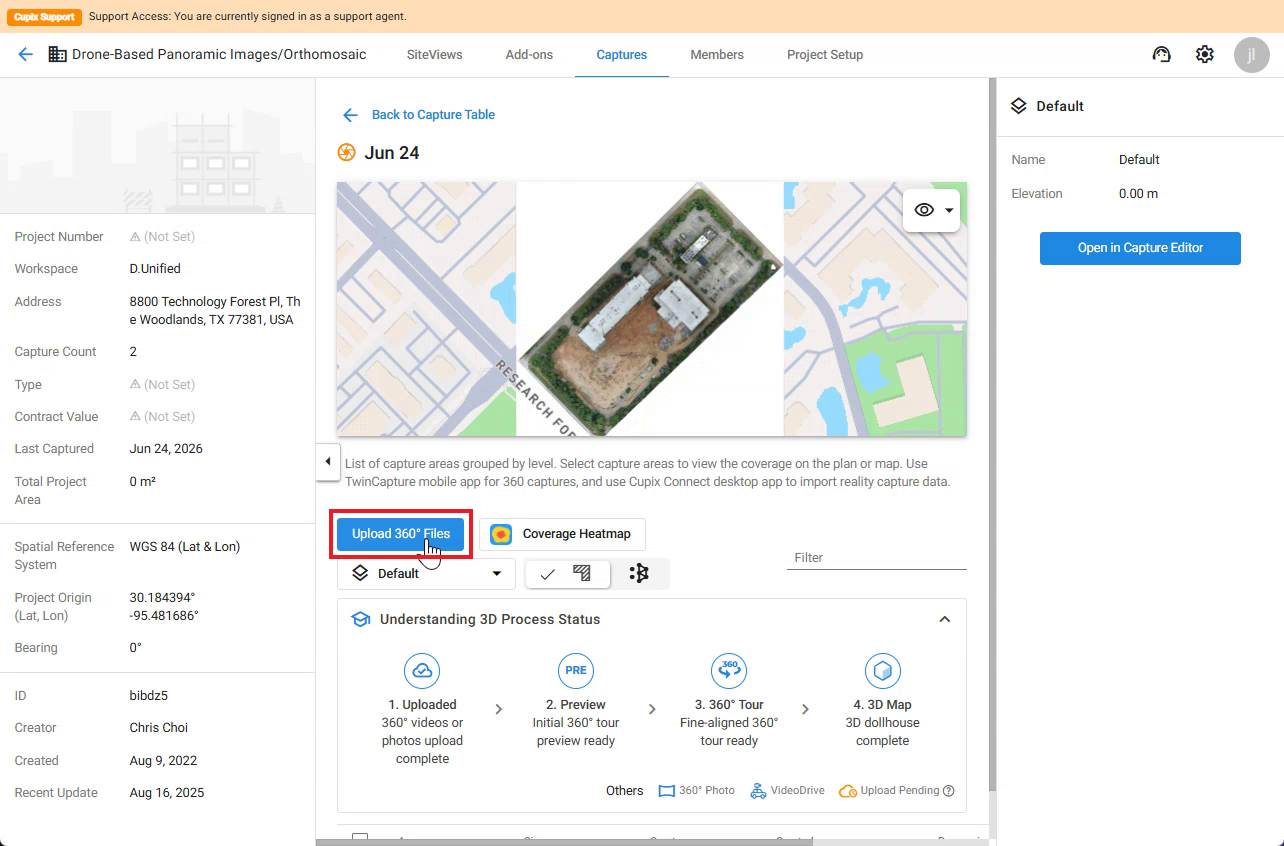The image size is (1284, 846).
Task: Click the VideoDrive legend icon
Action: pyautogui.click(x=758, y=791)
